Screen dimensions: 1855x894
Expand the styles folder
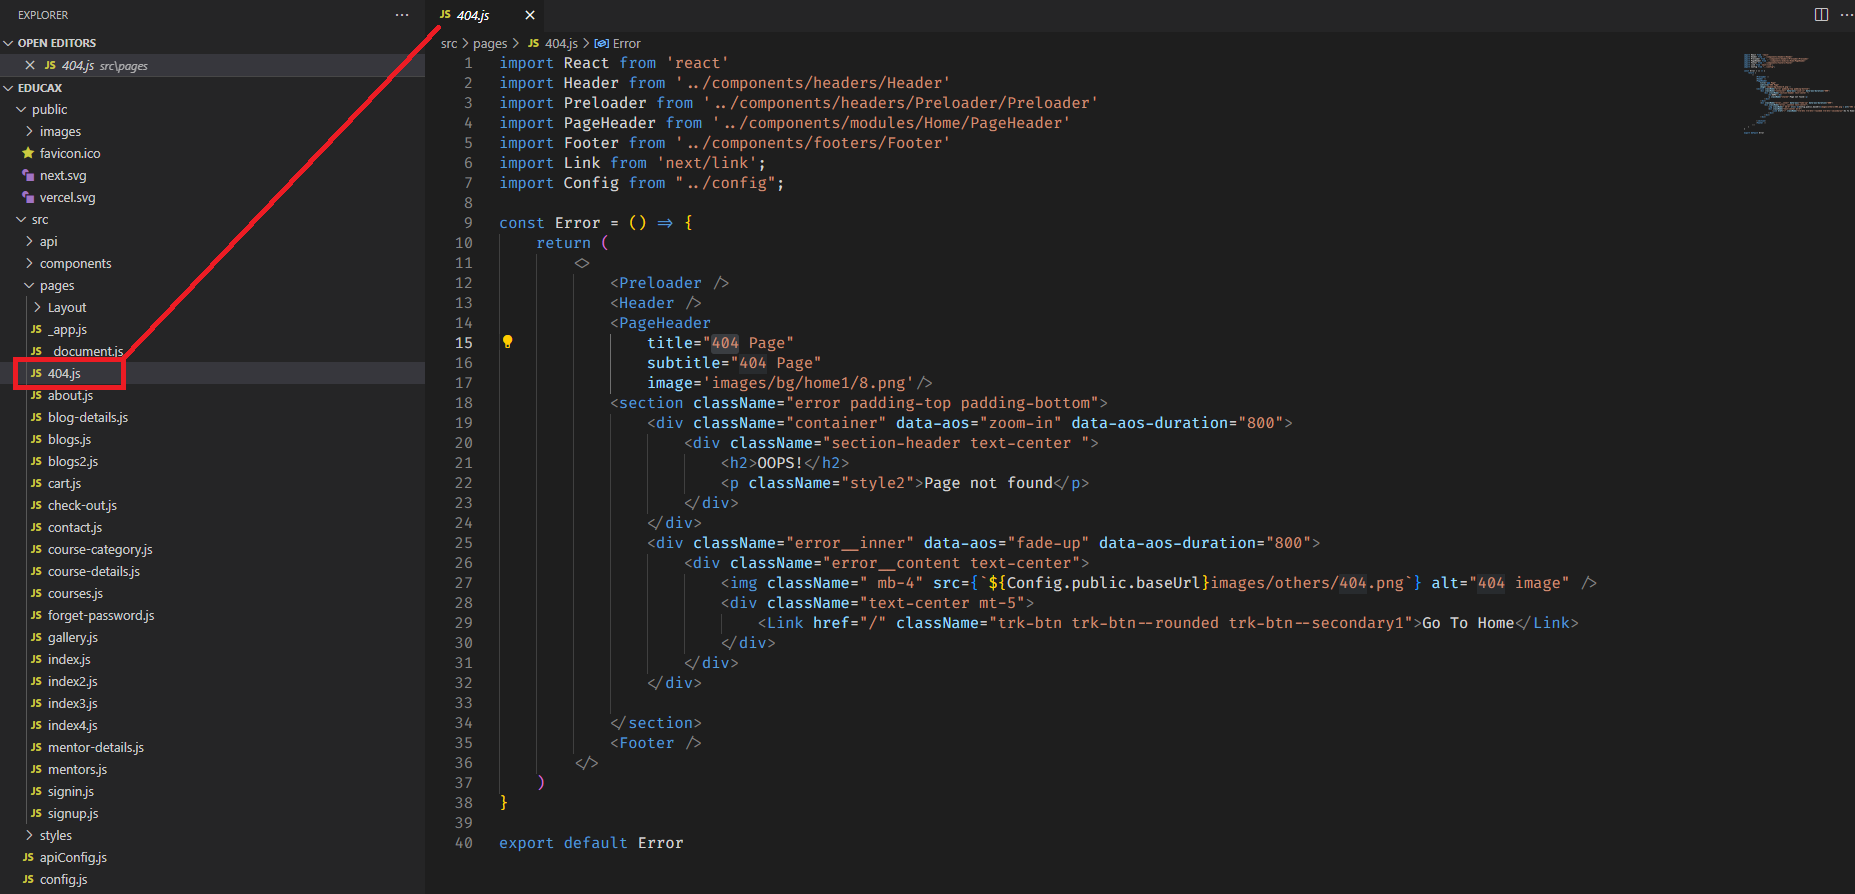[55, 835]
